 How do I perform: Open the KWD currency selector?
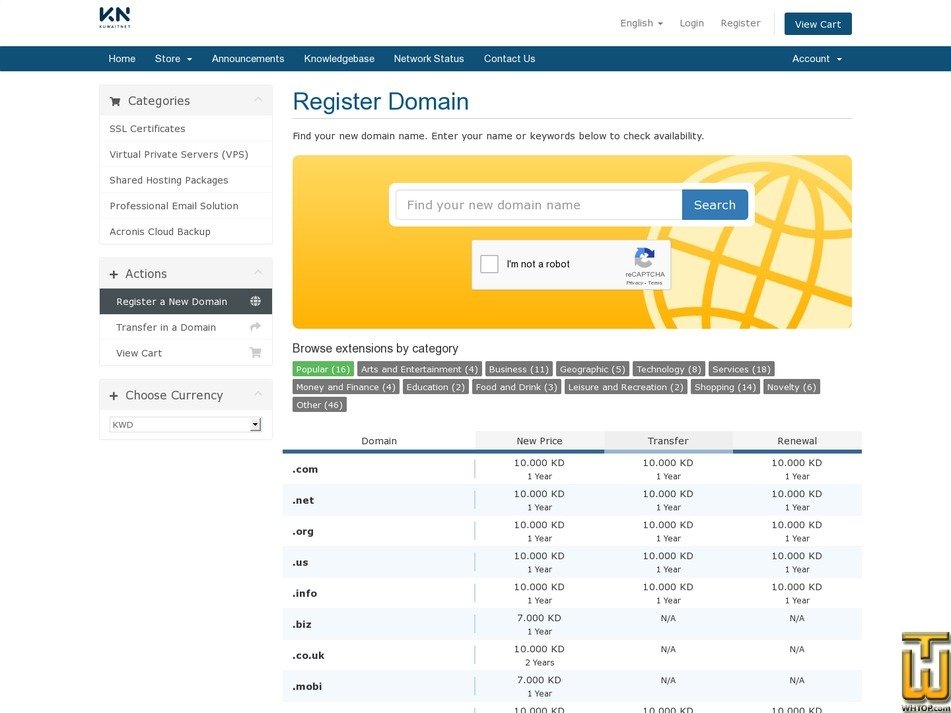pyautogui.click(x=184, y=424)
